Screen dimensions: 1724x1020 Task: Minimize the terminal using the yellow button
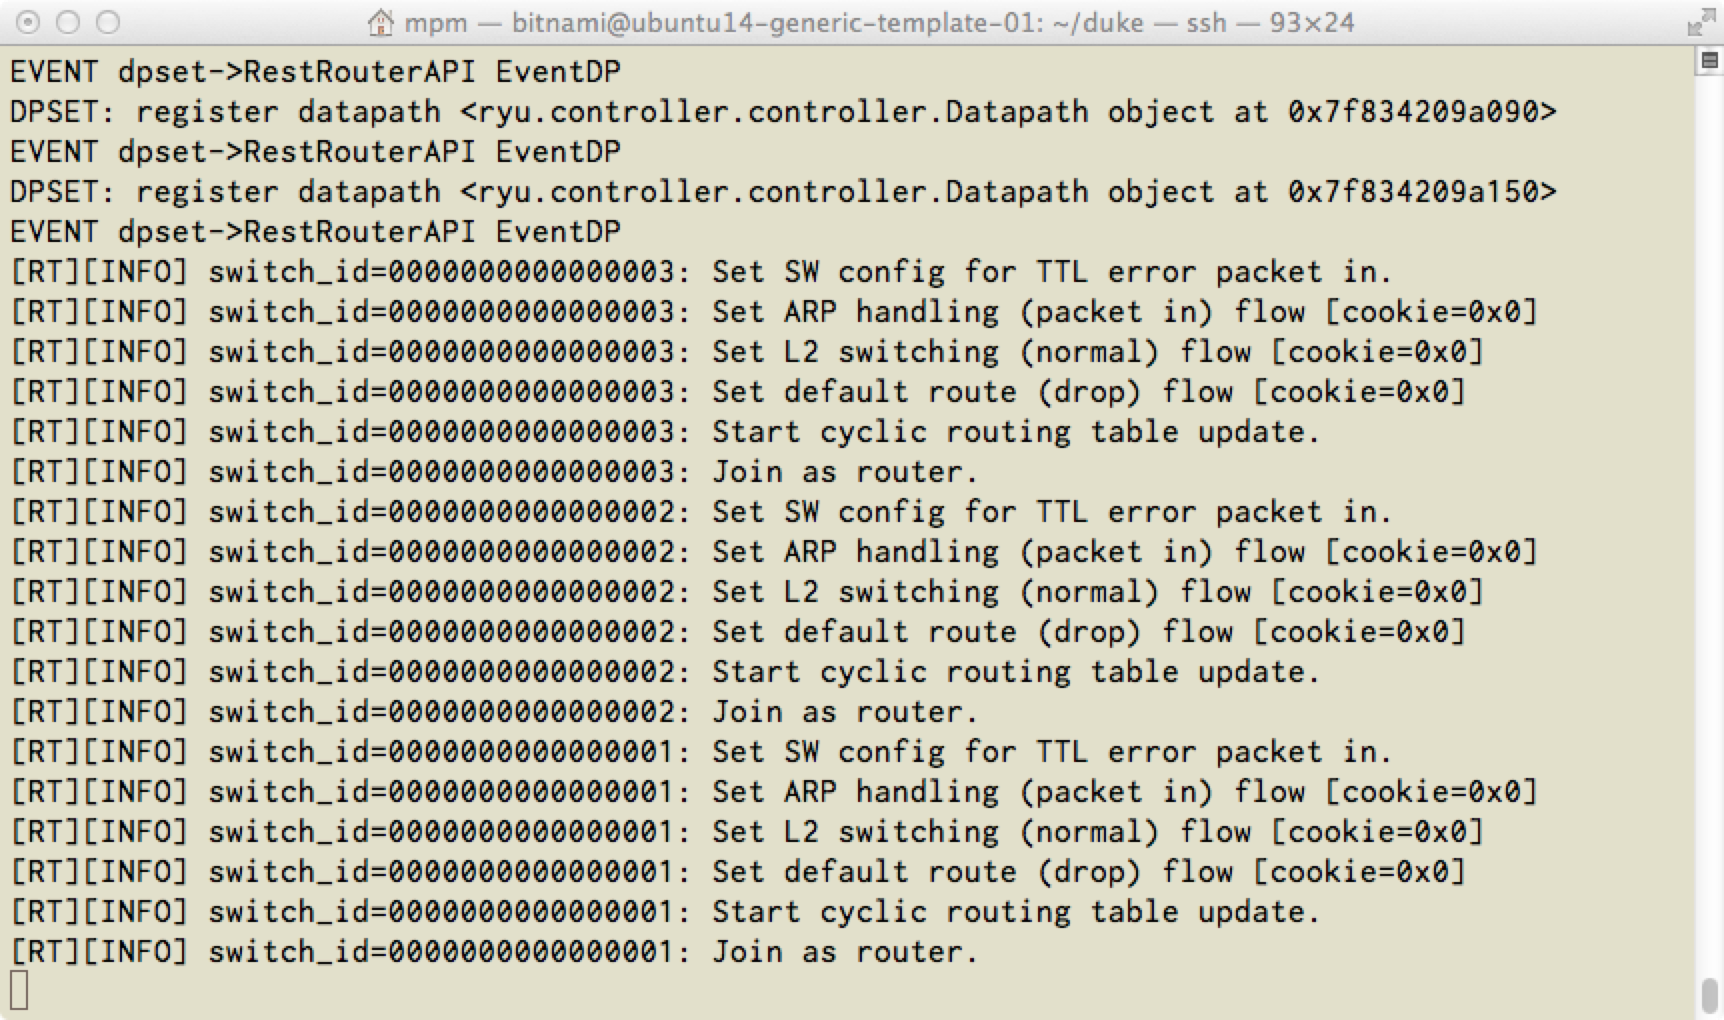[x=68, y=22]
